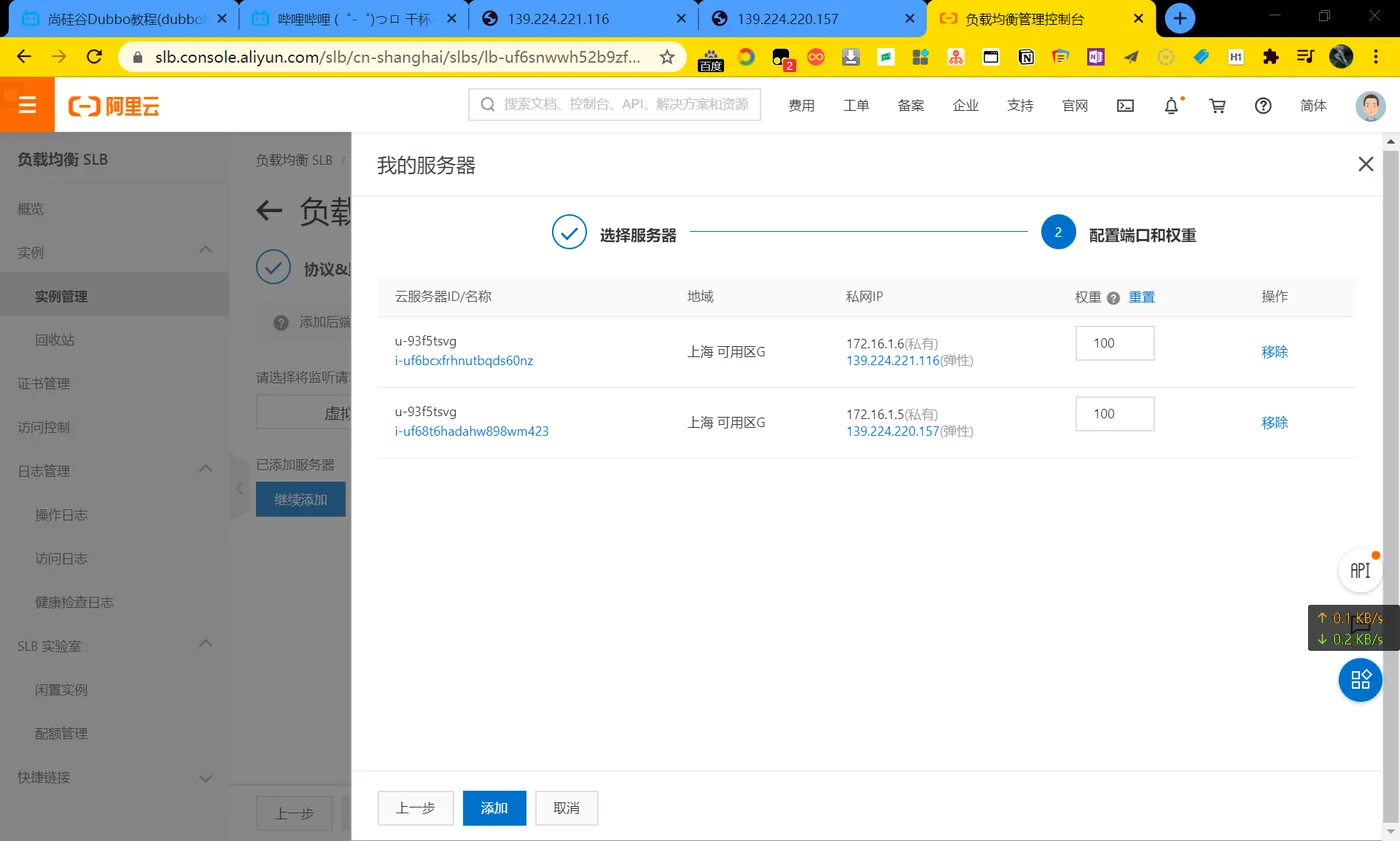Open the user avatar menu
The height and width of the screenshot is (841, 1400).
(x=1370, y=106)
